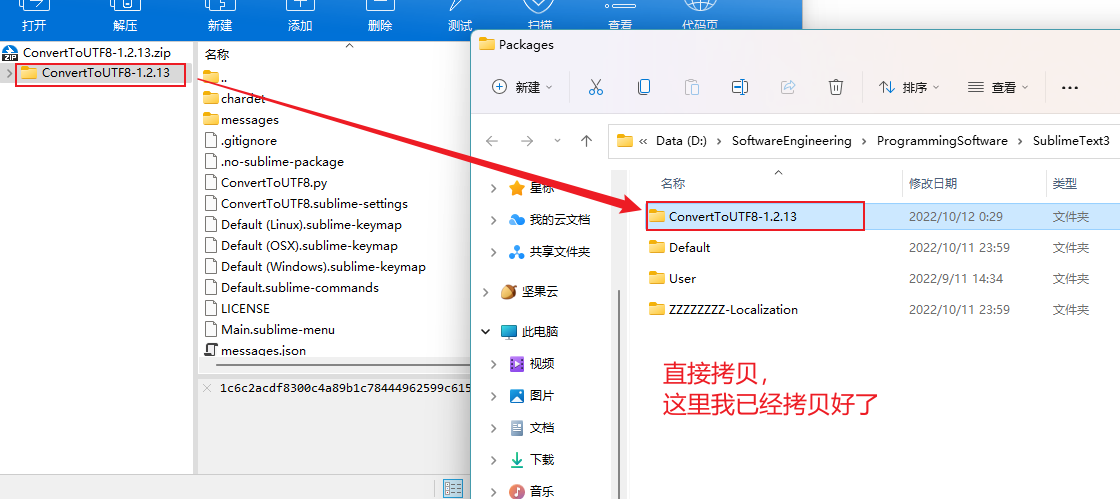1120x499 pixels.
Task: Select 音乐 in Explorer sidebar
Action: pyautogui.click(x=541, y=491)
